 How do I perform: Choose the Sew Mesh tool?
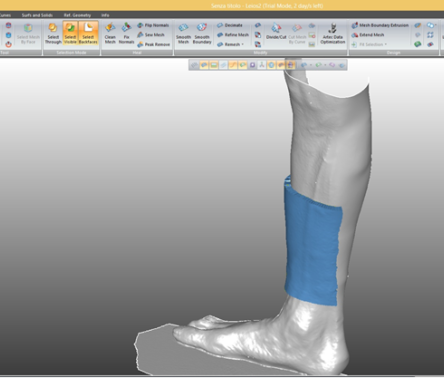151,35
